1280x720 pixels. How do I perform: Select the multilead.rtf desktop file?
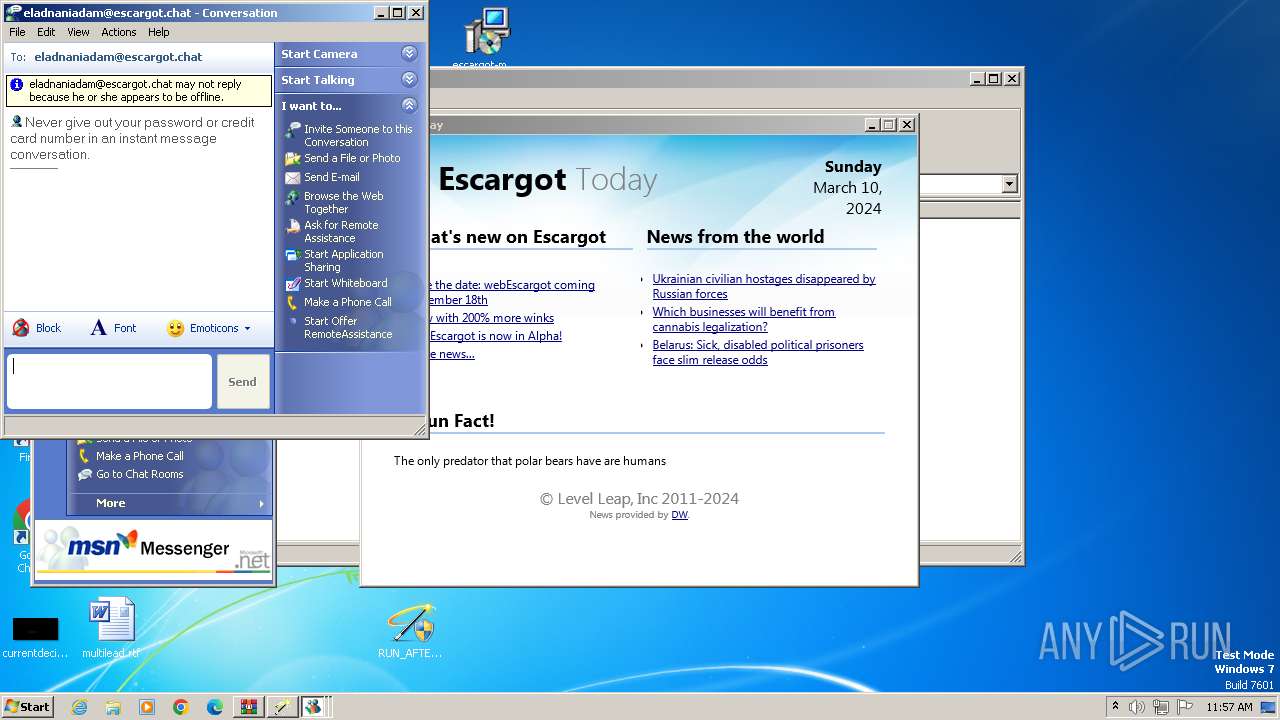tap(111, 628)
